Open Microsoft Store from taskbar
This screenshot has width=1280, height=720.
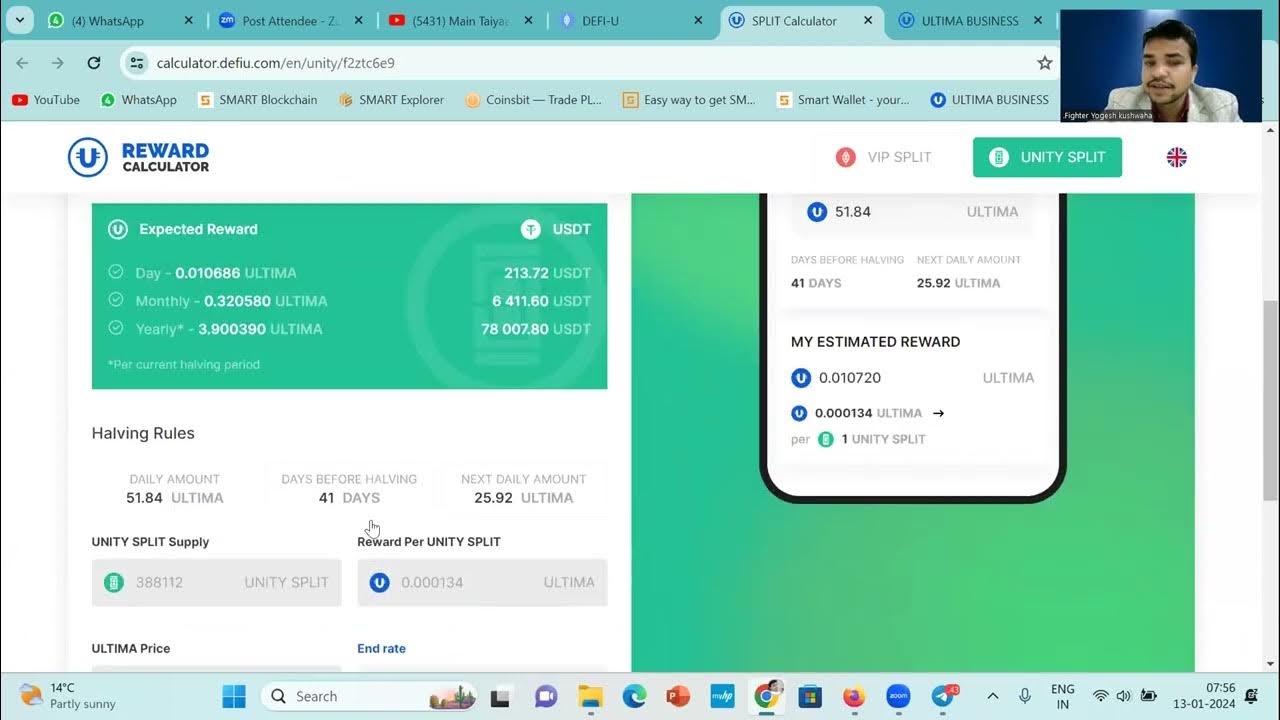point(810,696)
